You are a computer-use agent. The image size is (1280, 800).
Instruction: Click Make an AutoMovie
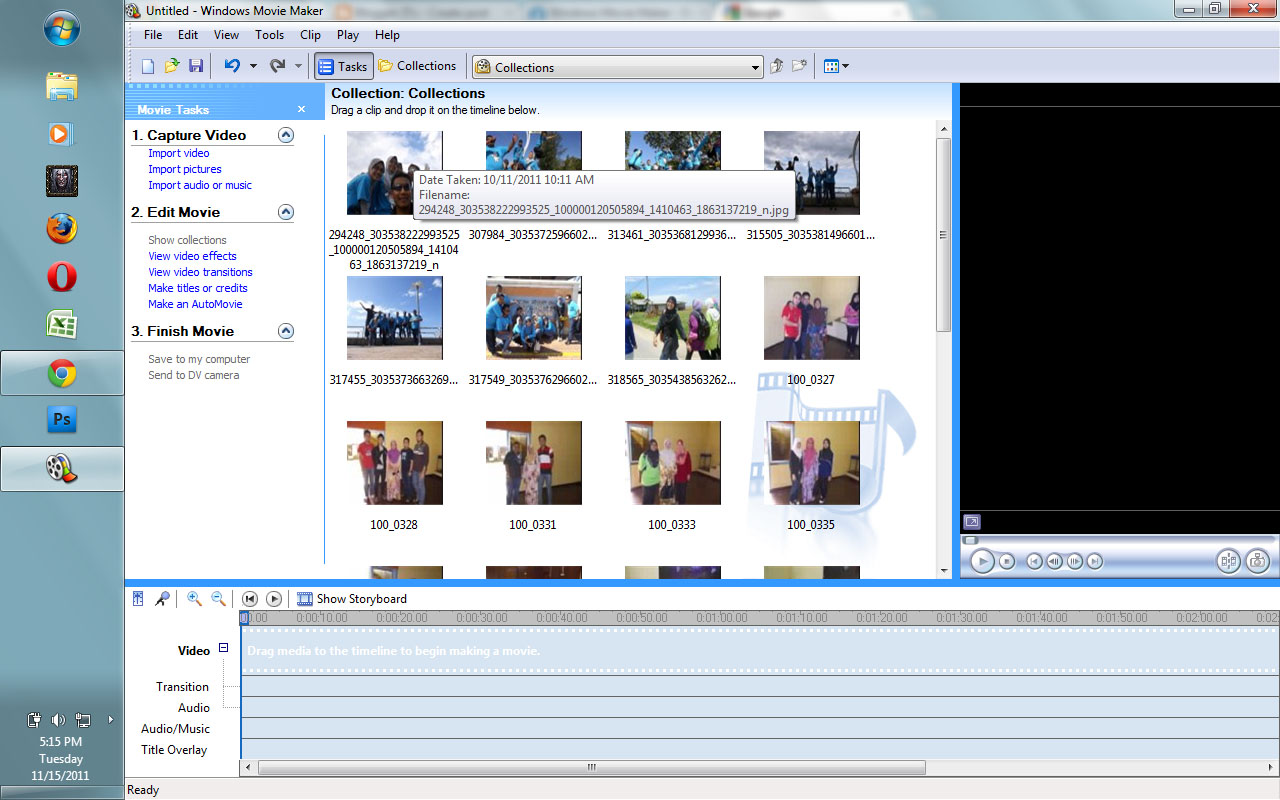pos(195,304)
